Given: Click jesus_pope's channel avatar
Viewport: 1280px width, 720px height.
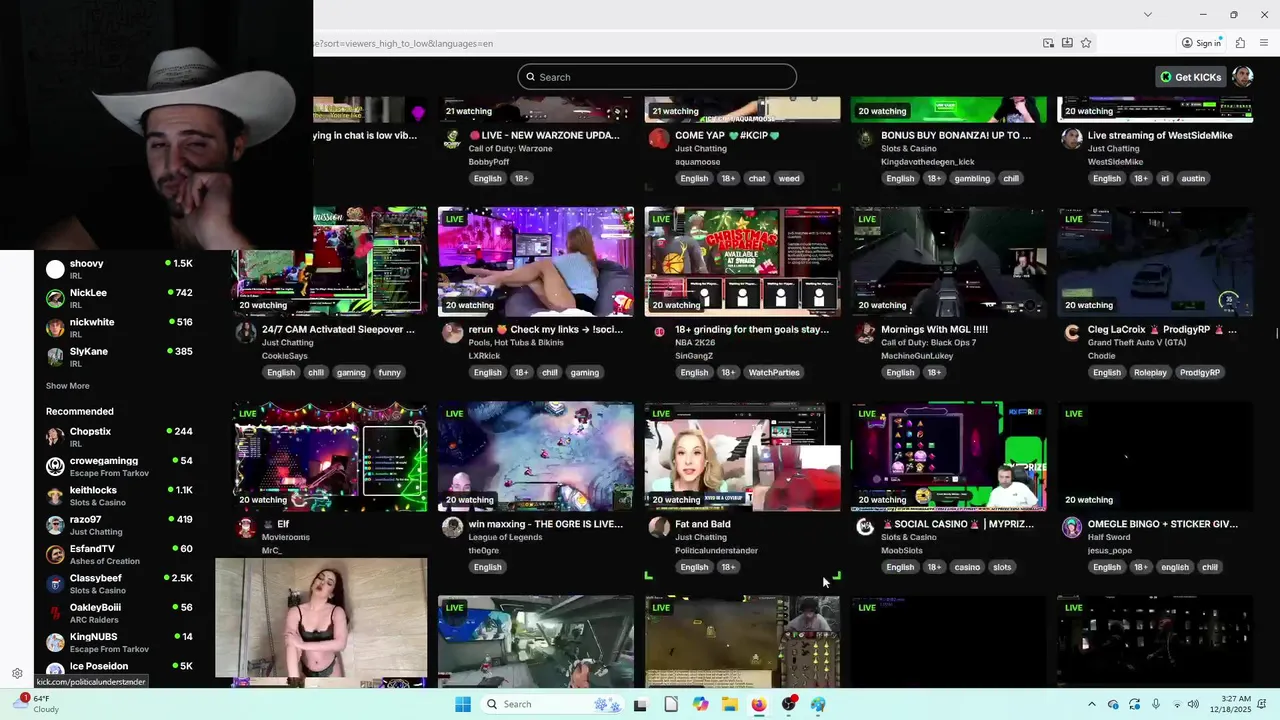Looking at the screenshot, I should click(1072, 527).
